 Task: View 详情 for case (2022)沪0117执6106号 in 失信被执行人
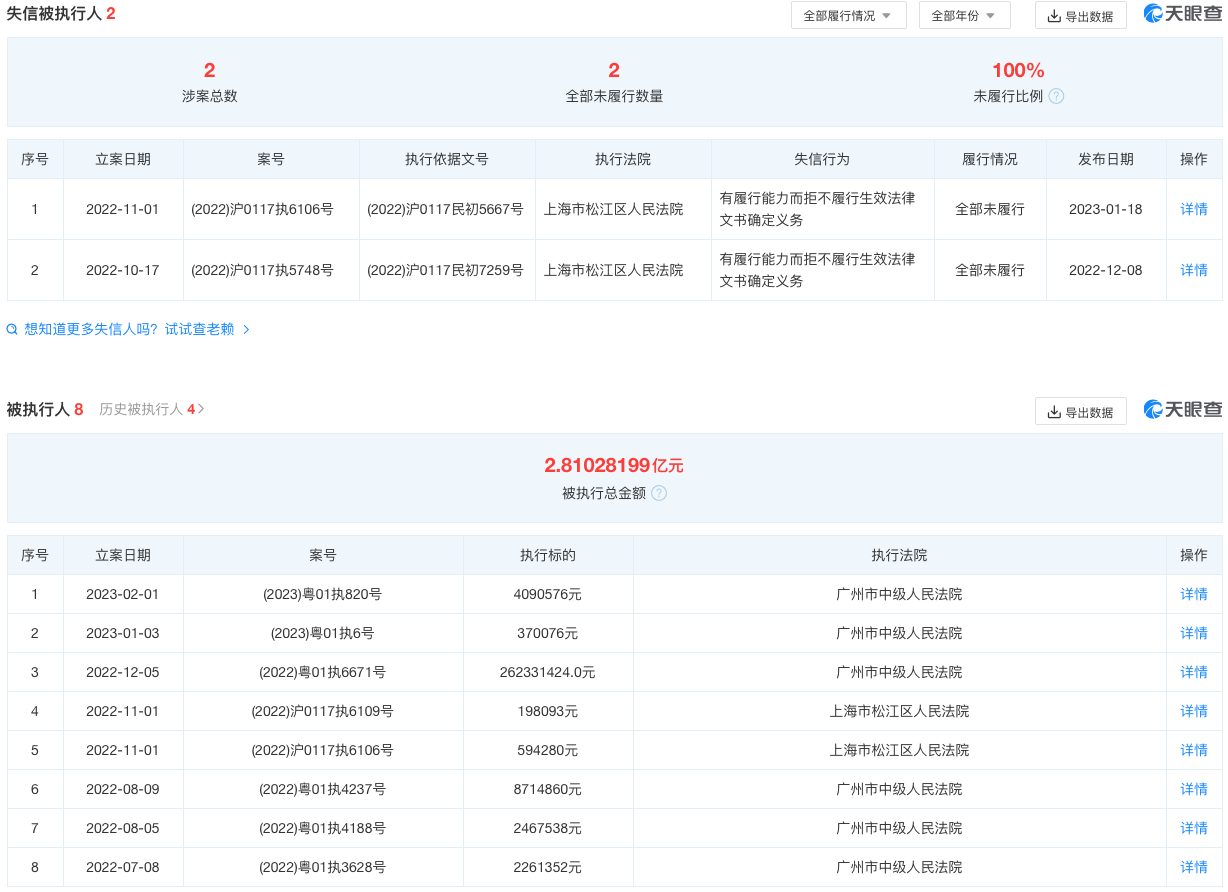[x=1194, y=209]
